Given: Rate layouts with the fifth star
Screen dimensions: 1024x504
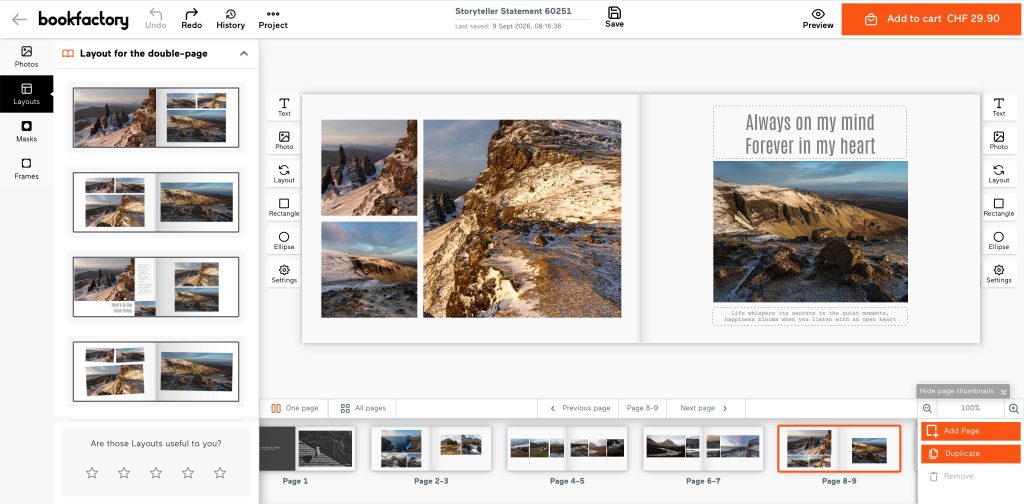Looking at the screenshot, I should 220,473.
